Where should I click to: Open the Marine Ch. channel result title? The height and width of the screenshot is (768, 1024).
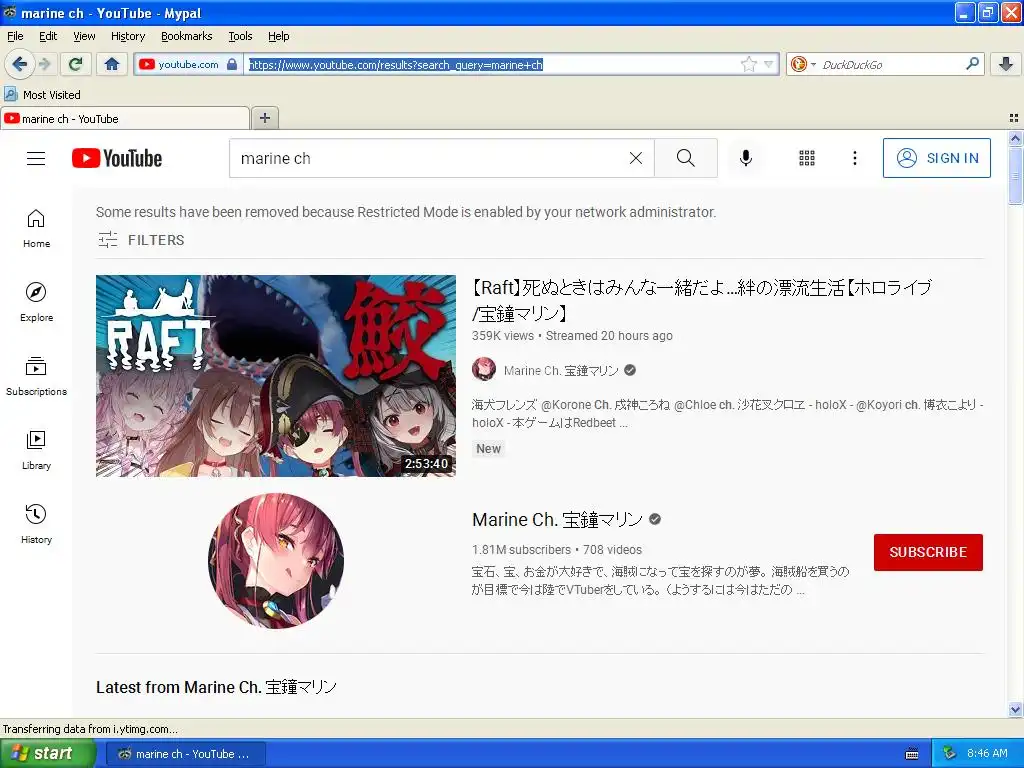[557, 519]
